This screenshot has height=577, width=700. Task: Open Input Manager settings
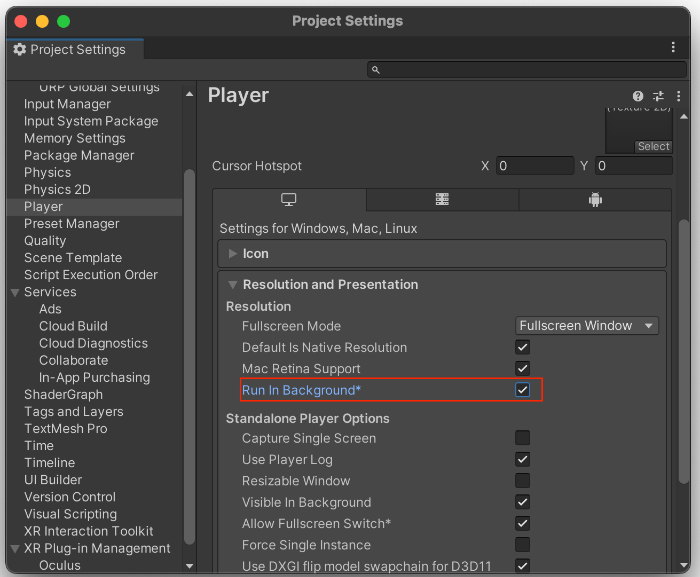67,104
